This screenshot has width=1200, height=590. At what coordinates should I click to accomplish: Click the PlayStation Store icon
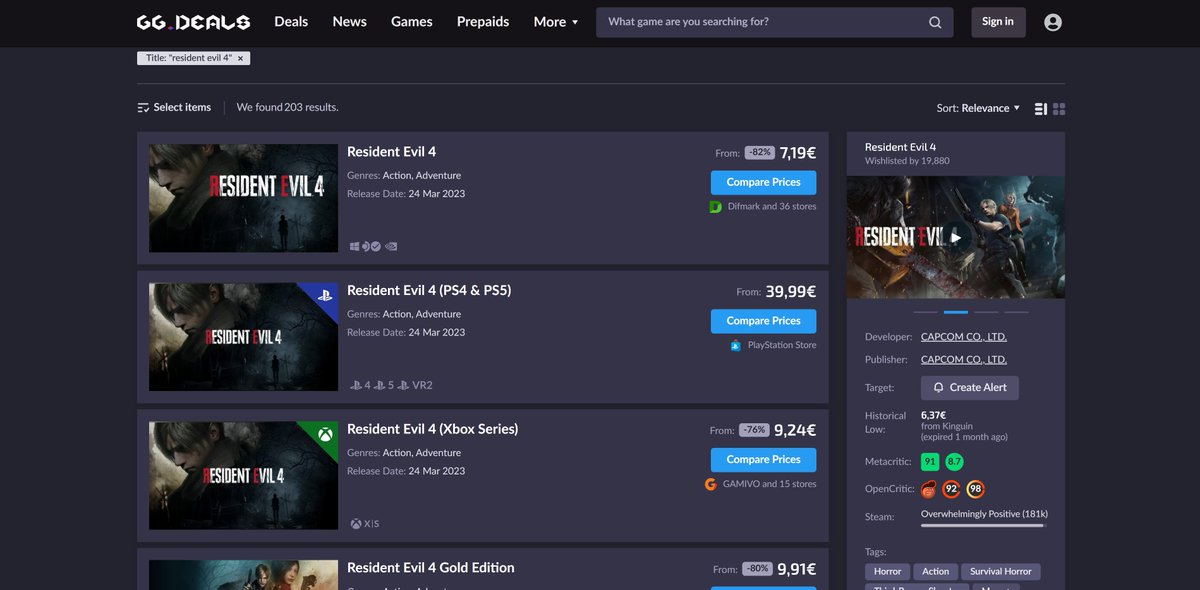pos(736,346)
